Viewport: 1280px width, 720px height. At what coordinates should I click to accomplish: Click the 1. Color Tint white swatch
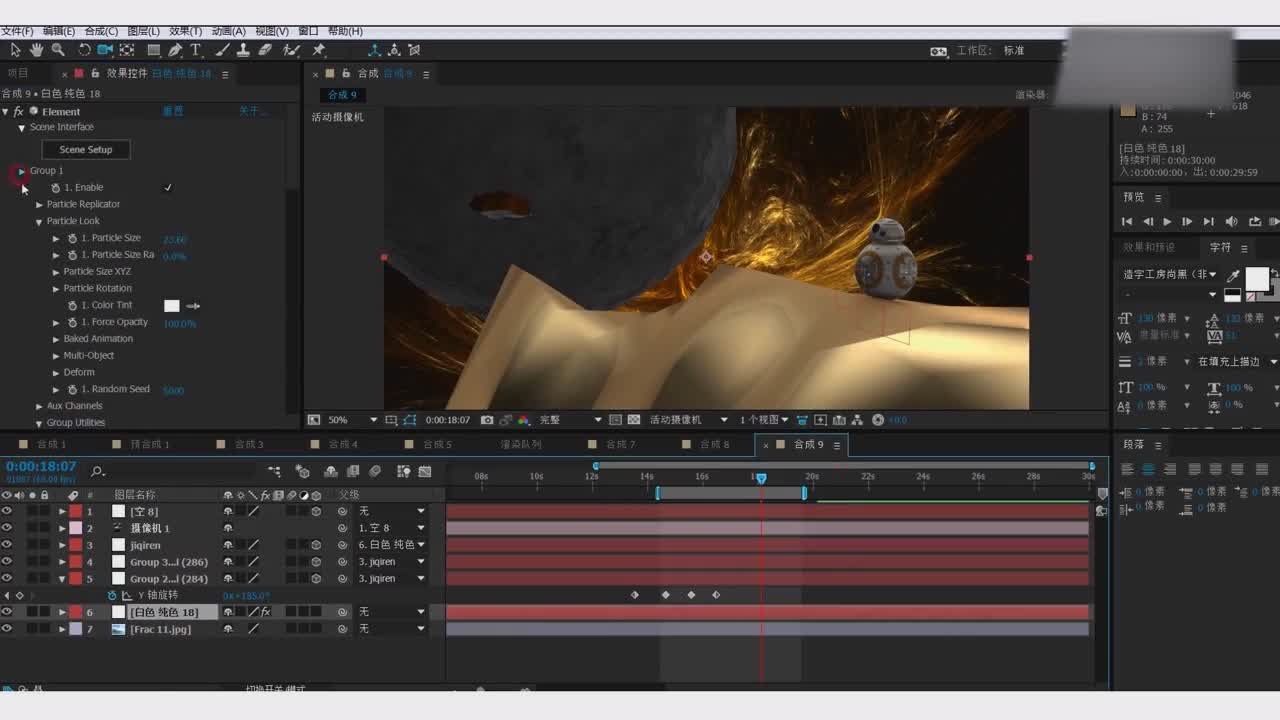[x=172, y=306]
